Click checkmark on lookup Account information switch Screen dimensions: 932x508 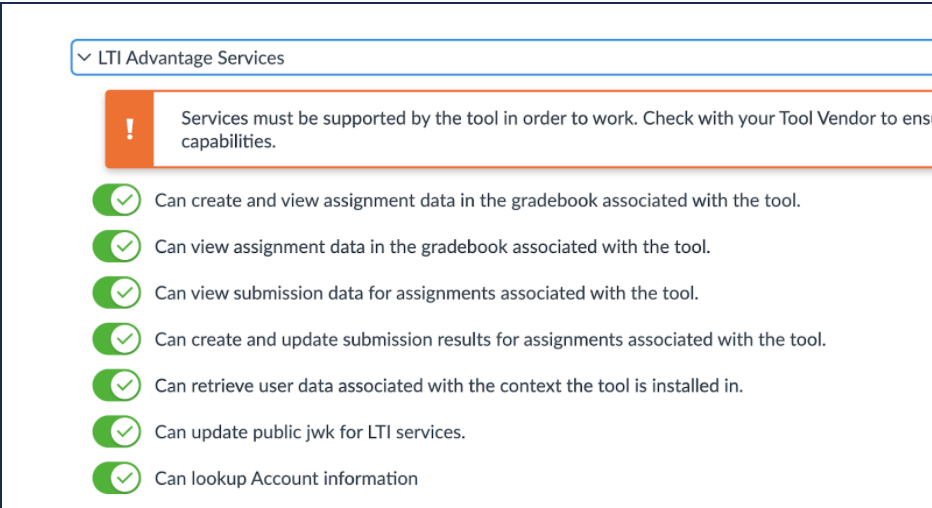[x=125, y=478]
